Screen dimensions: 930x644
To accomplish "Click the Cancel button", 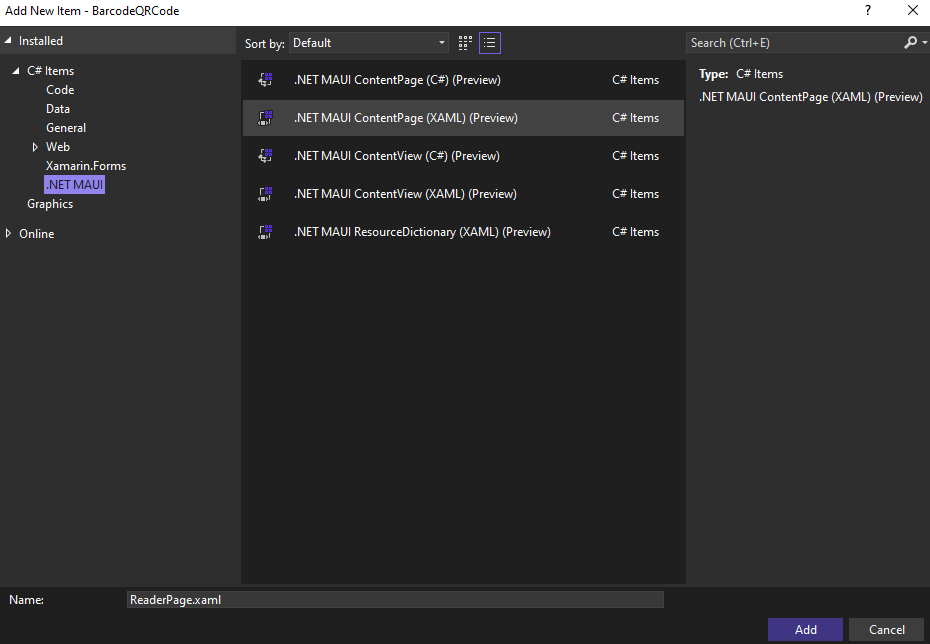I will pyautogui.click(x=885, y=629).
